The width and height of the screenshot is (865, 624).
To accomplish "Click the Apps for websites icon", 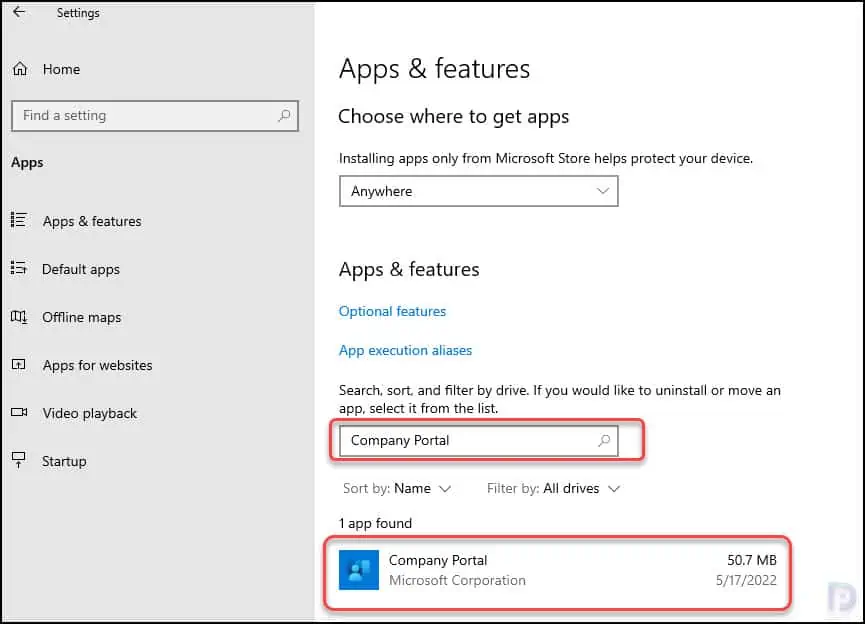I will point(19,365).
